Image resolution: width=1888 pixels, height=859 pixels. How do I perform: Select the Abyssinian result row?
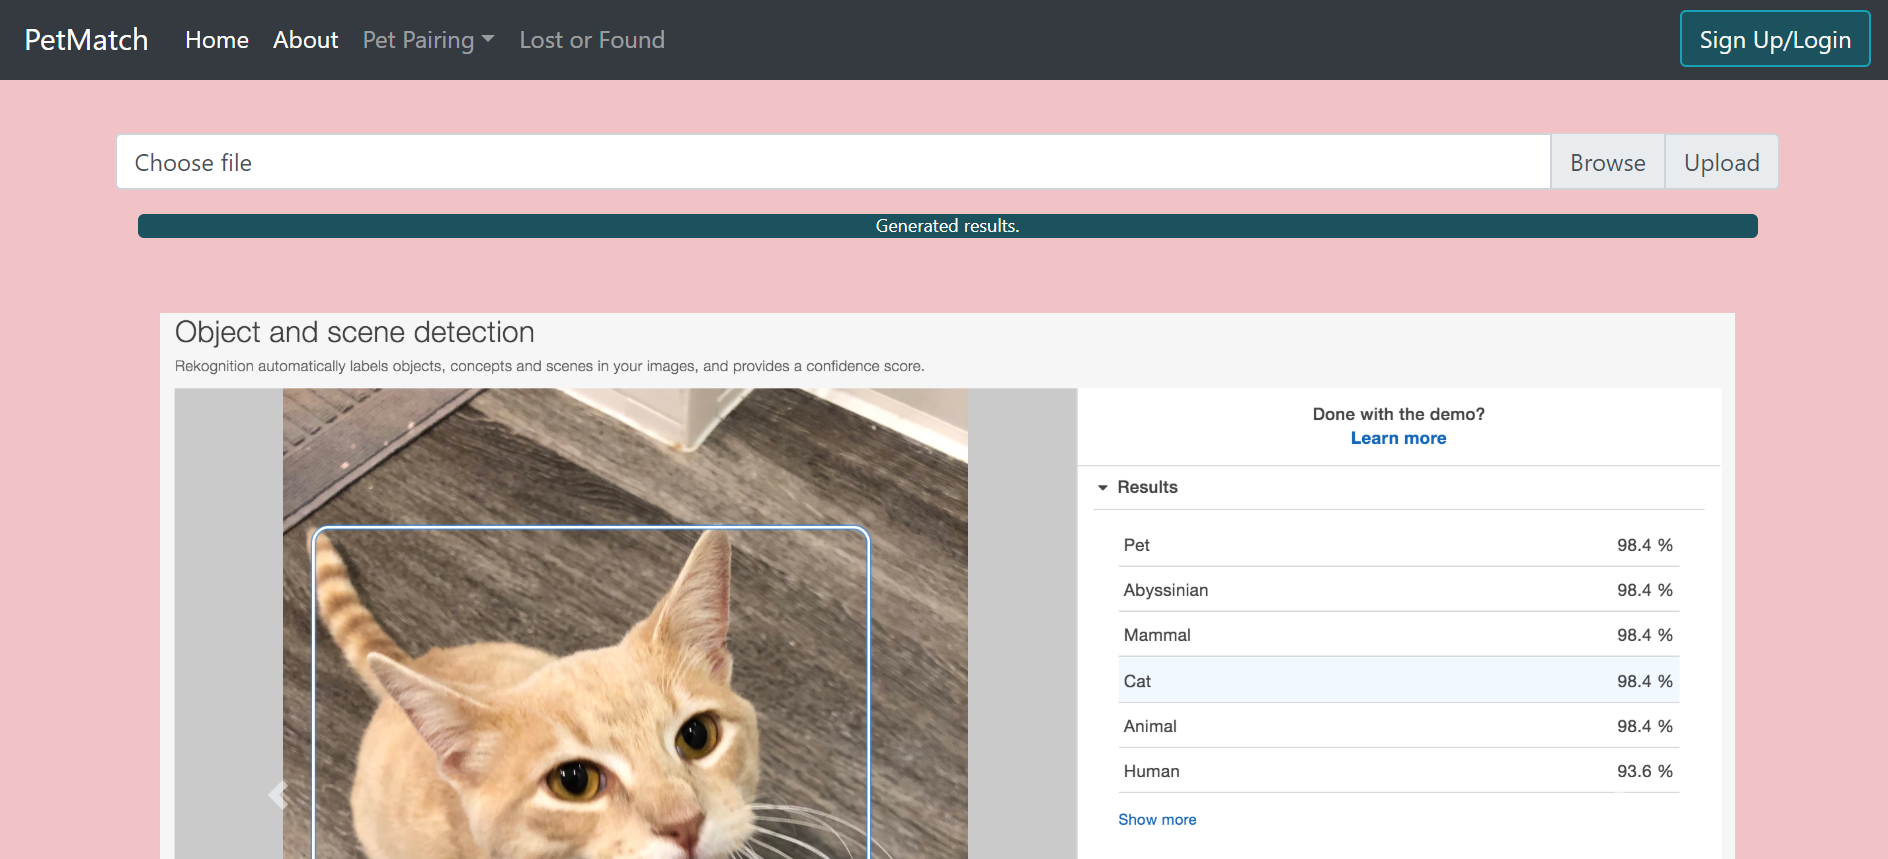(x=1398, y=590)
